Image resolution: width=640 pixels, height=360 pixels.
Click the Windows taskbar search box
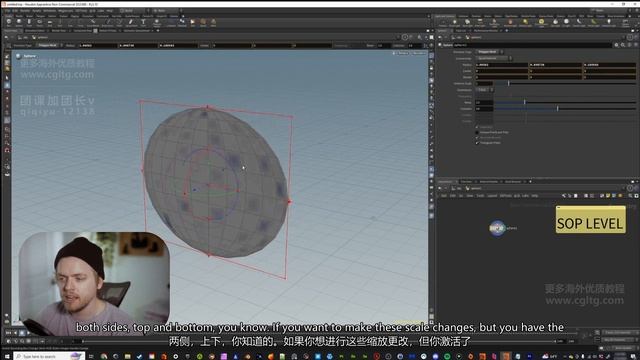click(49, 356)
